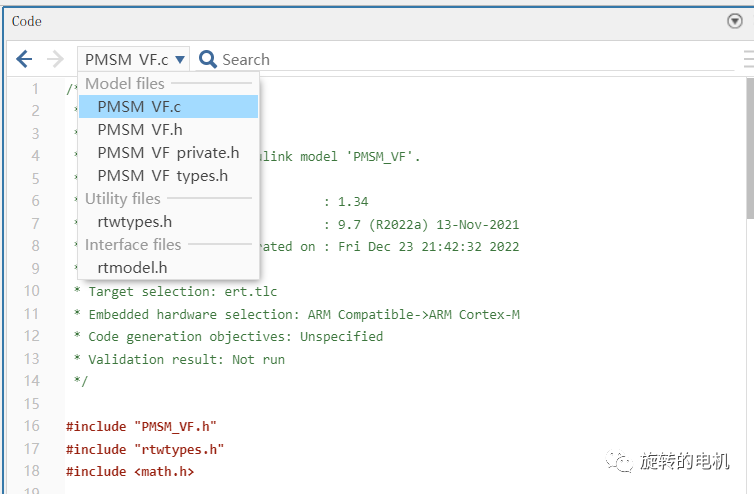Open PMSM_VF_types.h from the list
754x494 pixels.
[x=168, y=176]
